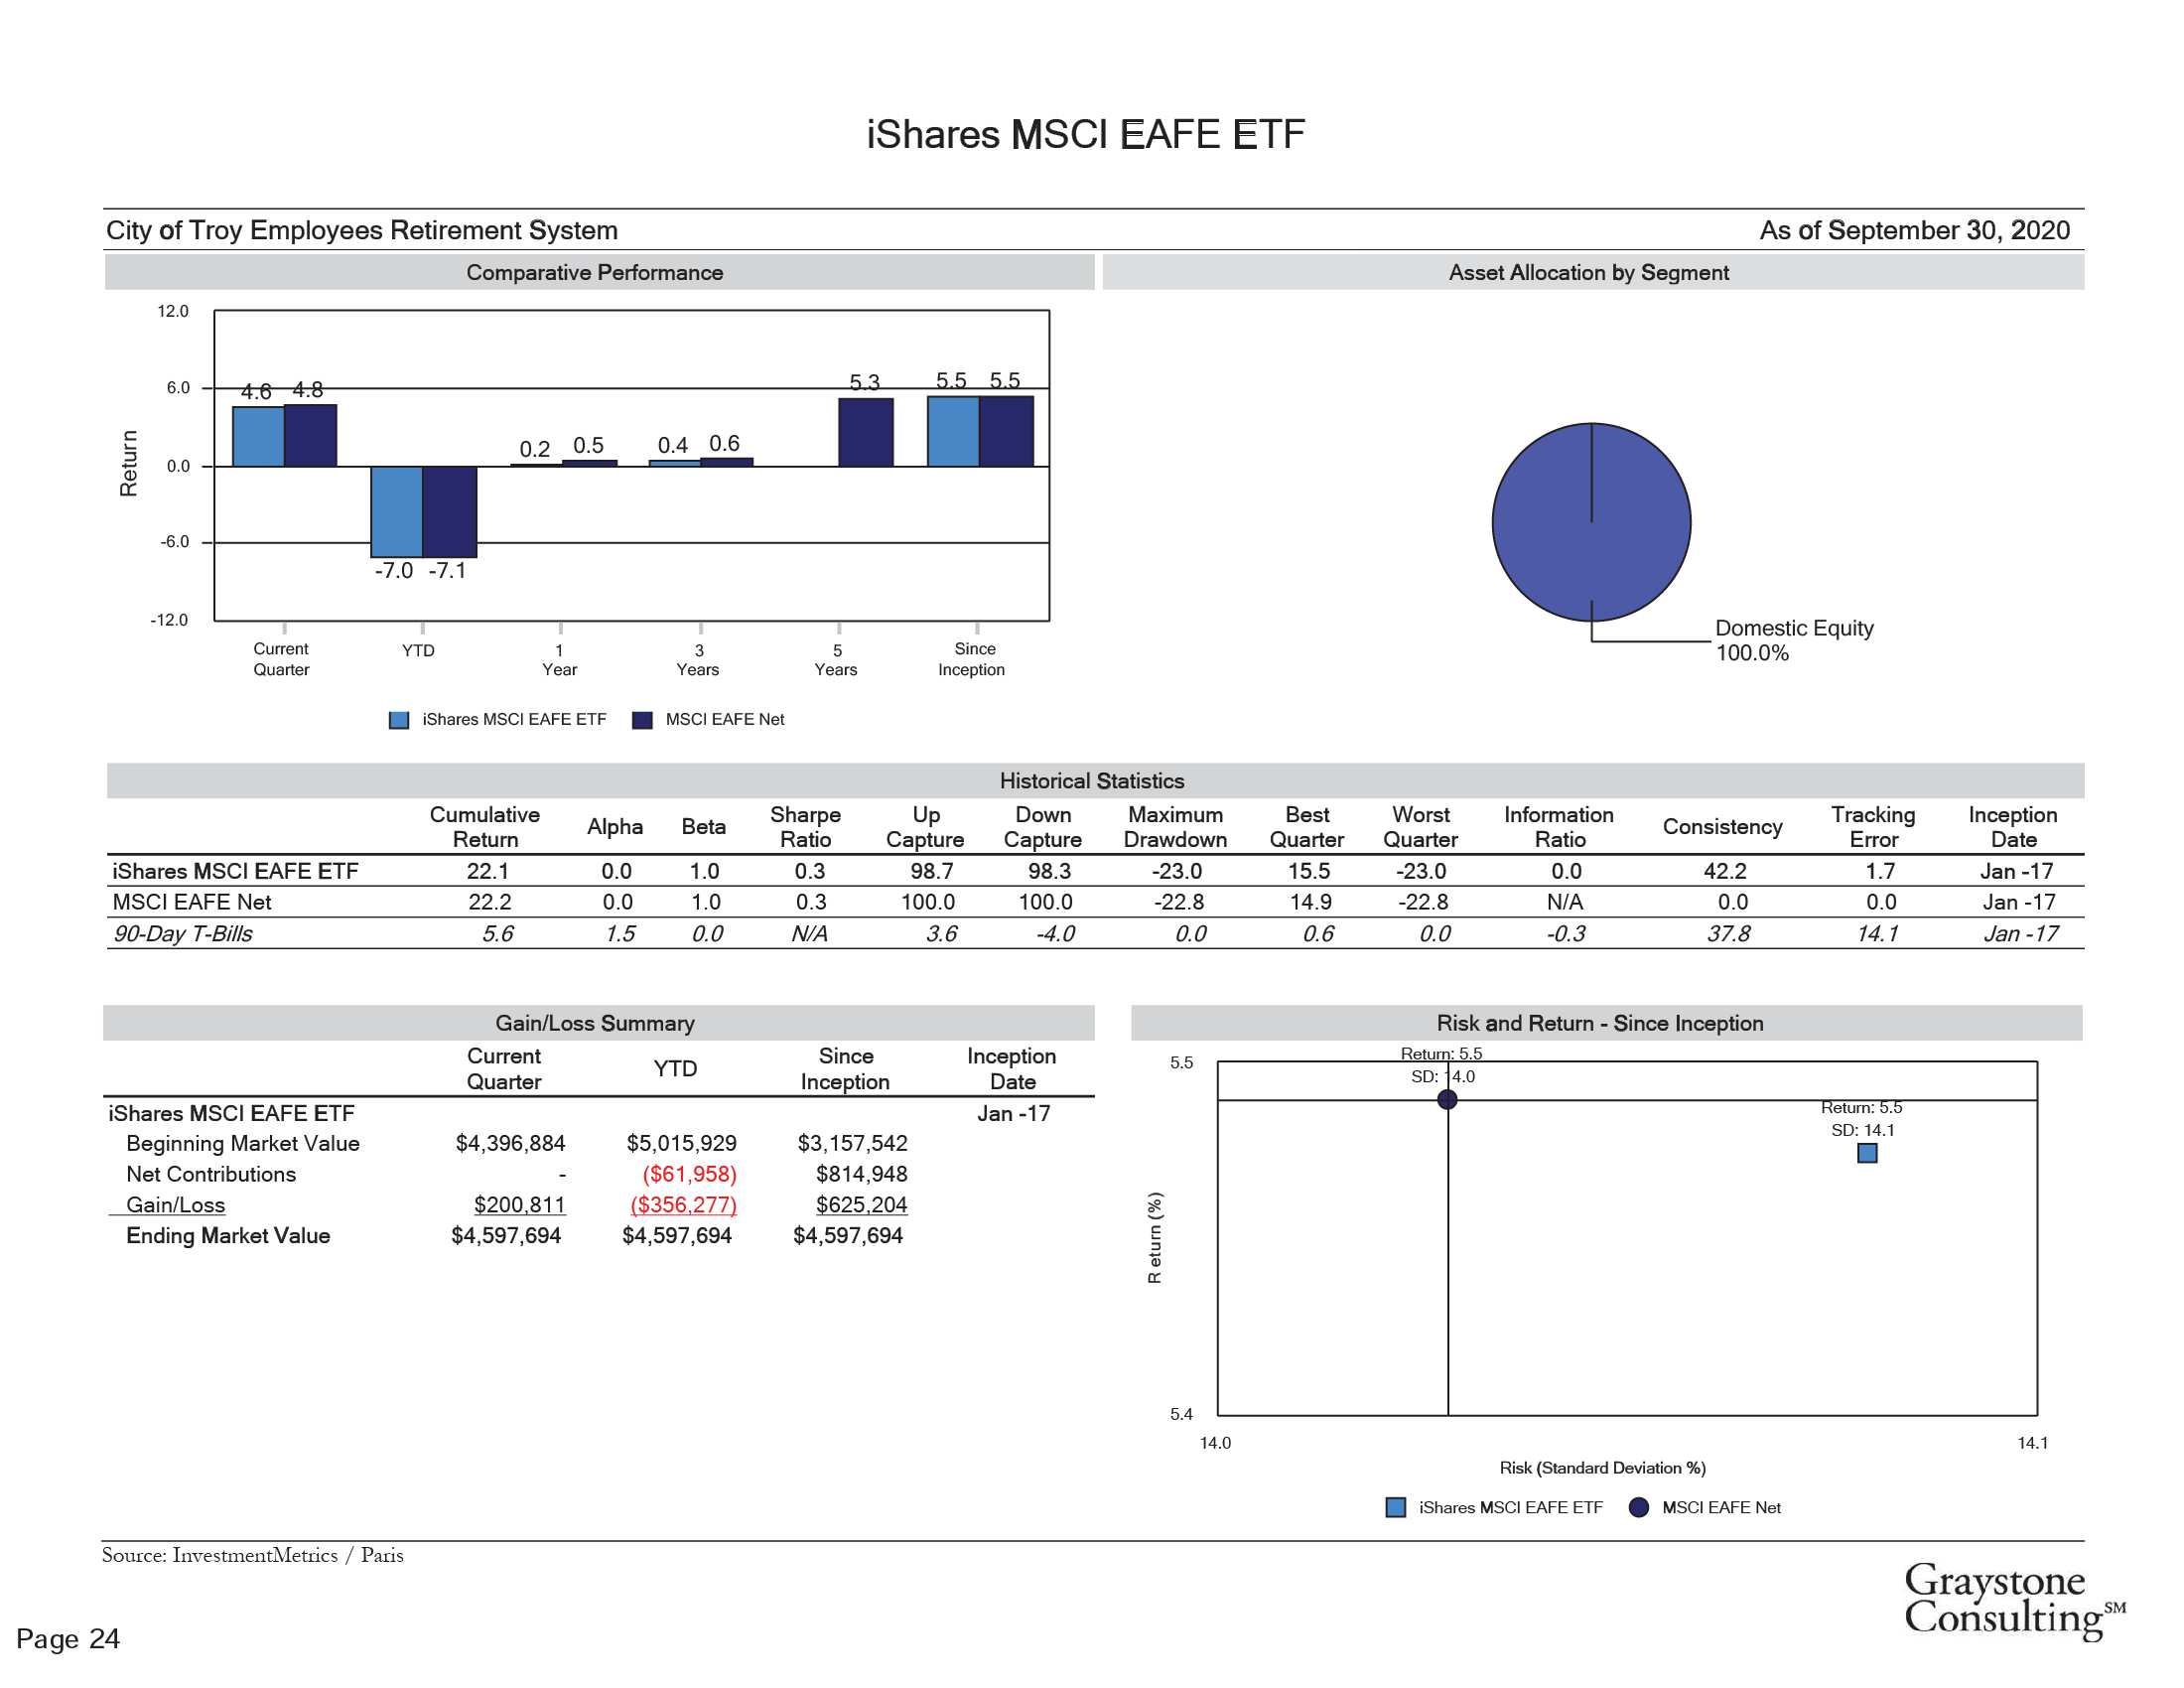2184x1688 pixels.
Task: Click the iShares square data point on scatter plot
Action: pos(1867,1153)
